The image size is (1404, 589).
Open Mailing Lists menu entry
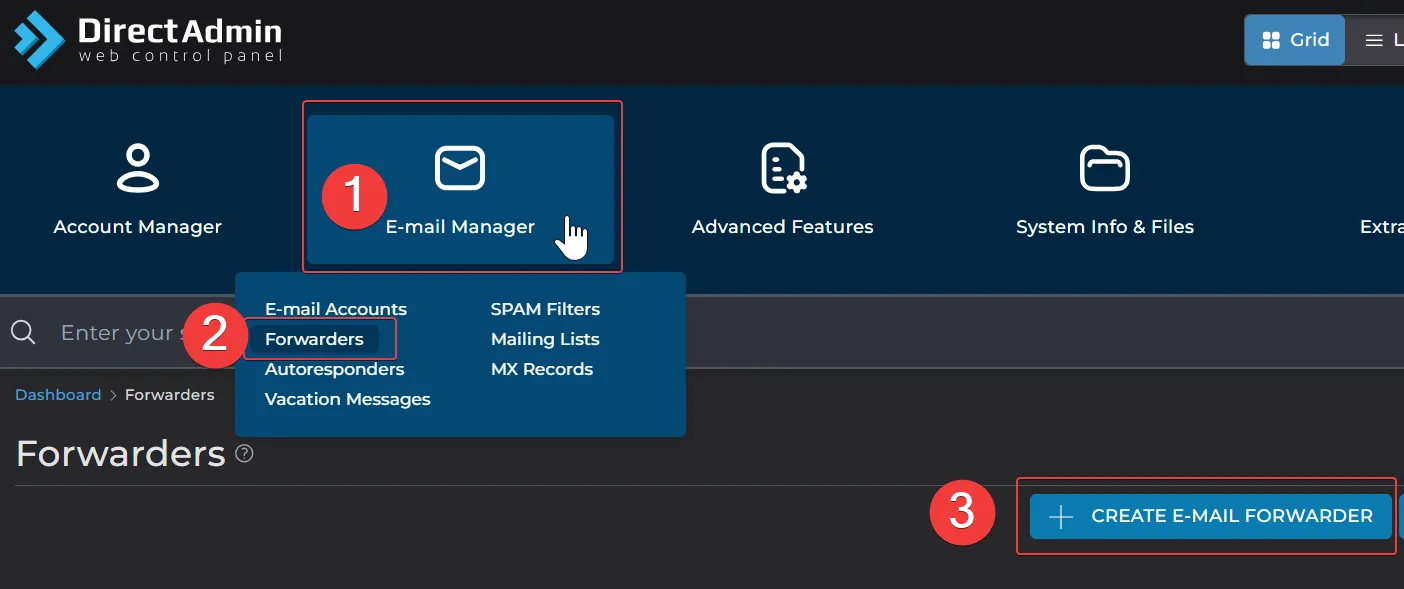pos(545,339)
